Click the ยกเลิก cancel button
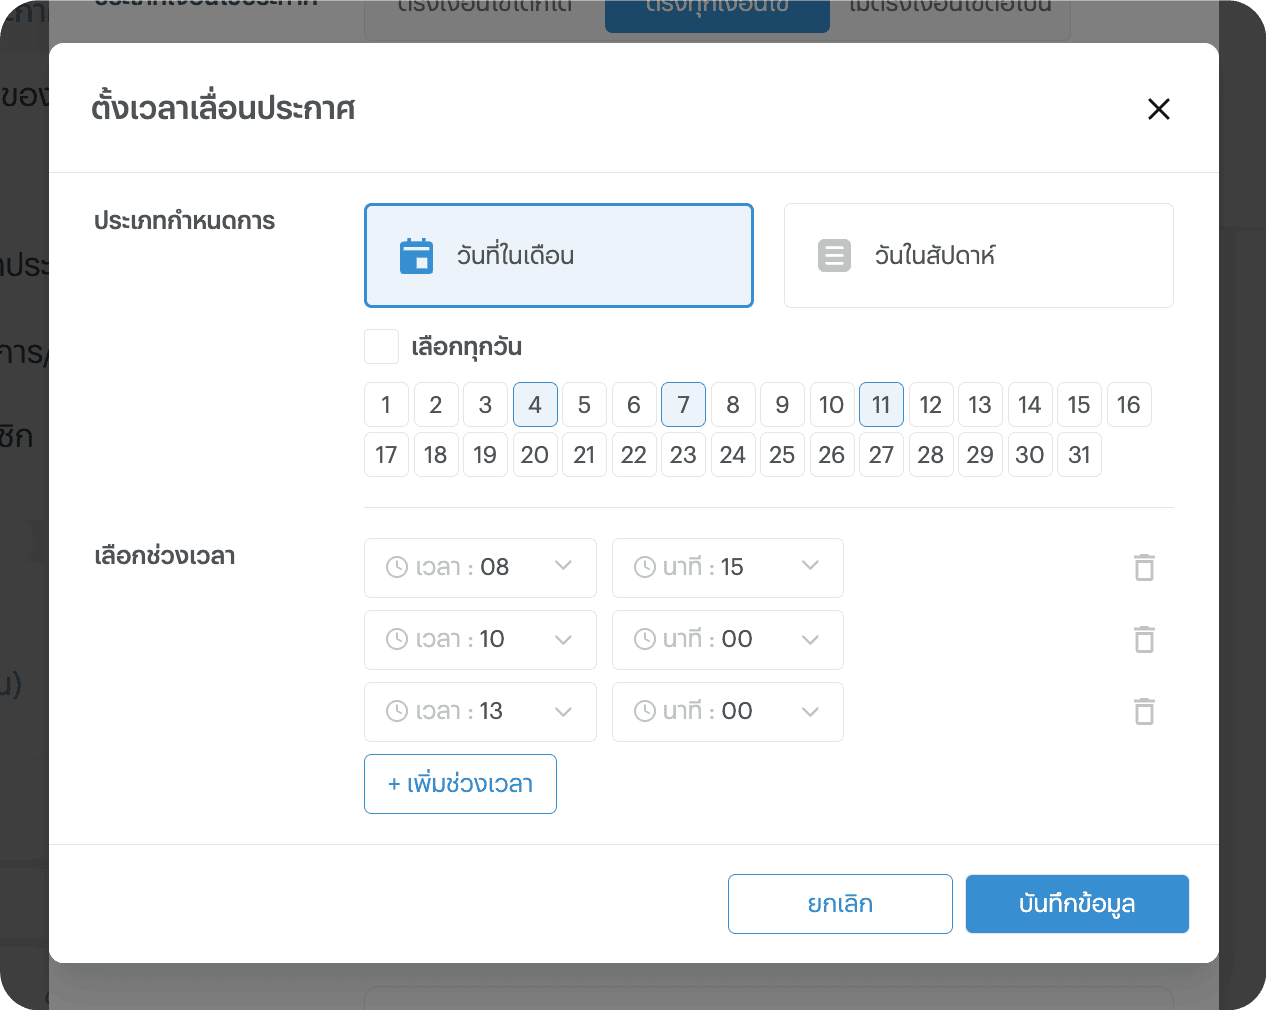The height and width of the screenshot is (1011, 1267). (841, 904)
